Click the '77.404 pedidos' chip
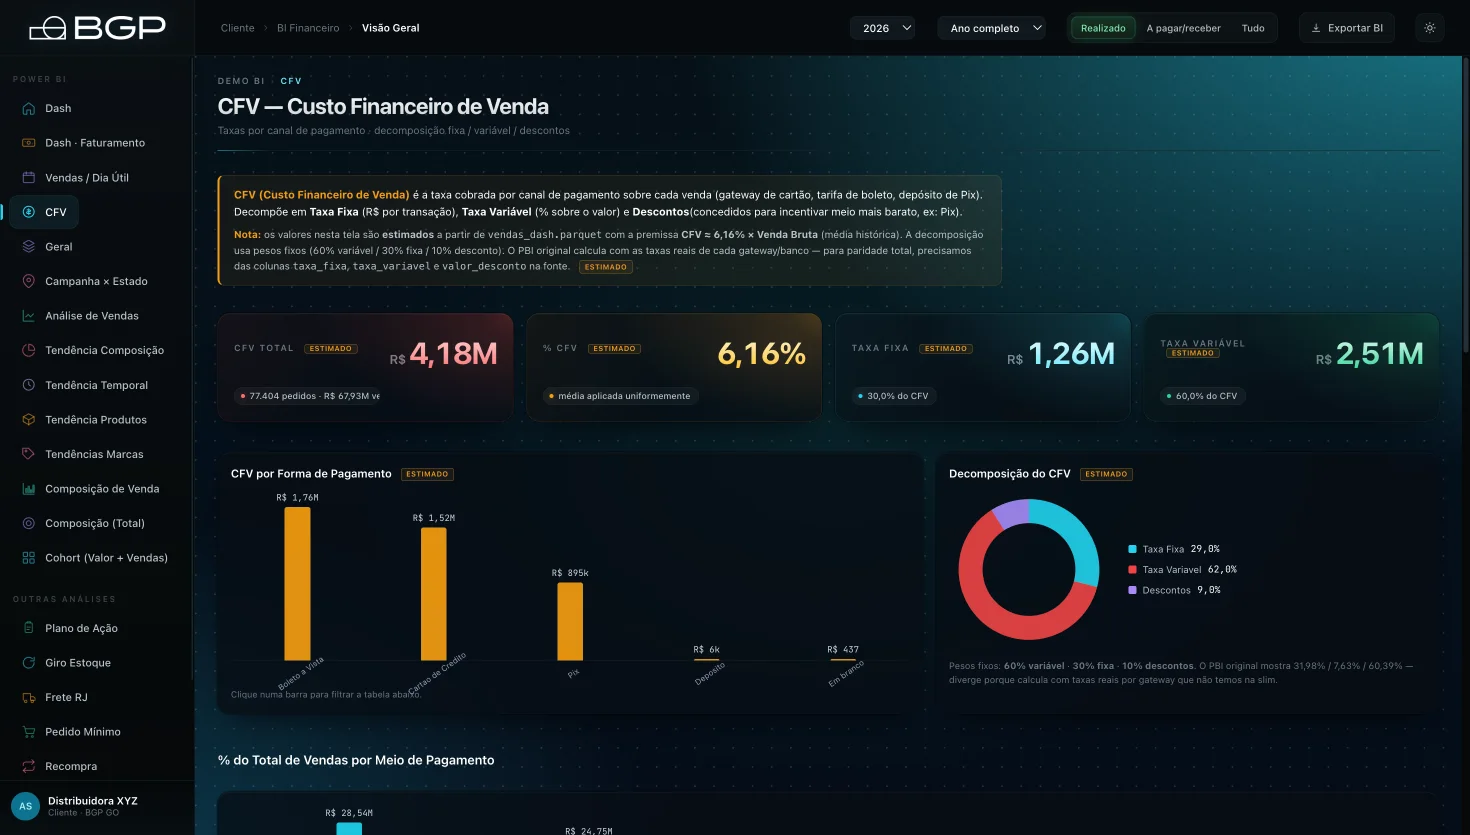Screen dimensions: 1470x835 pyautogui.click(x=309, y=396)
